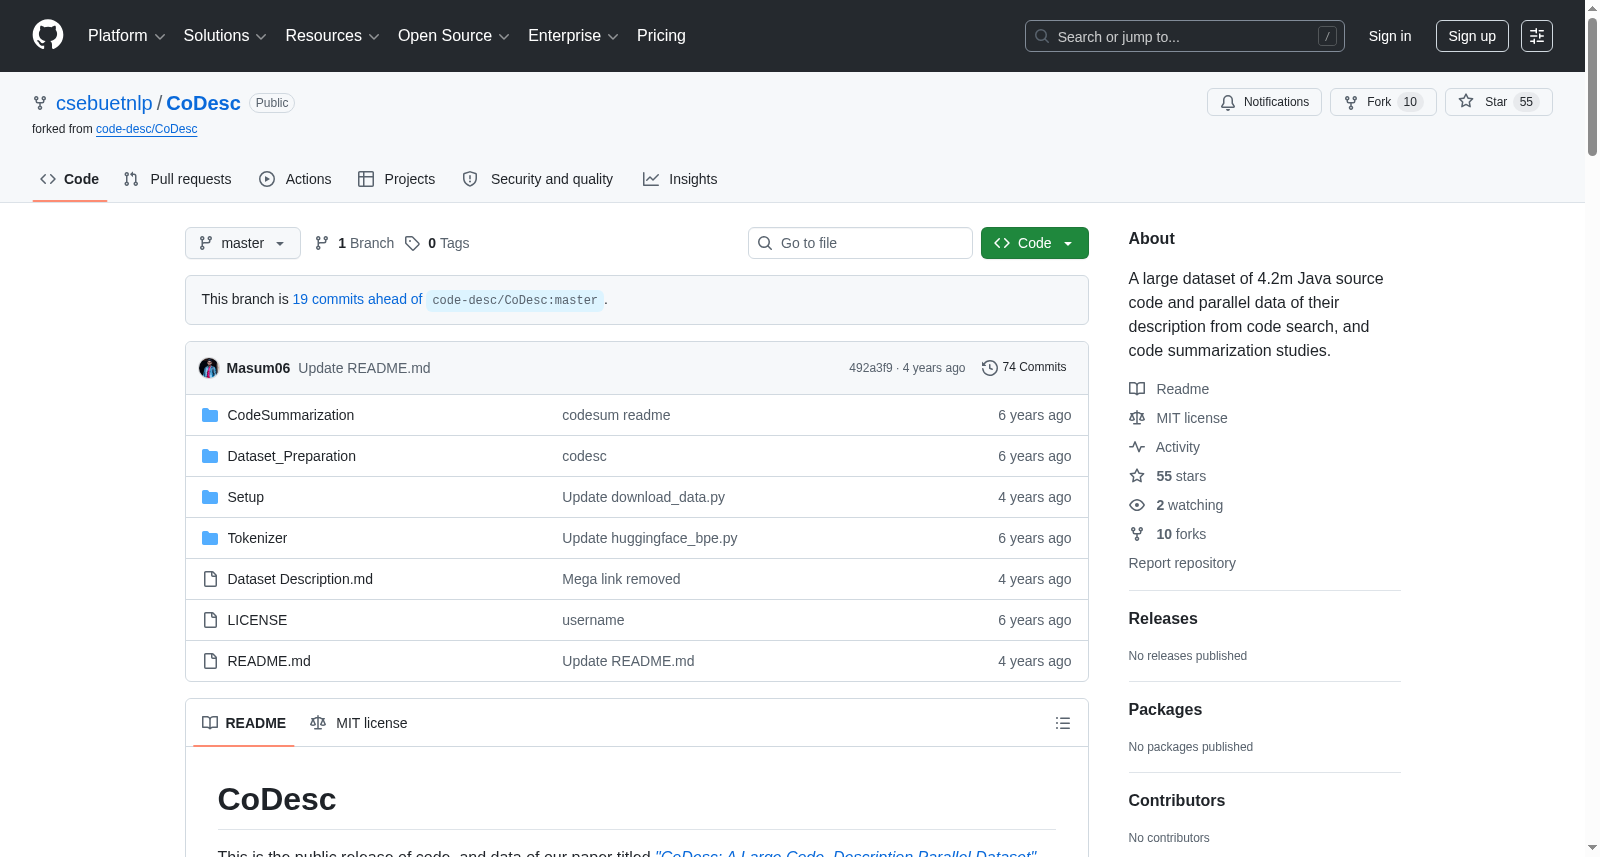Open the CodeSummarization folder icon
The width and height of the screenshot is (1600, 857).
210,415
